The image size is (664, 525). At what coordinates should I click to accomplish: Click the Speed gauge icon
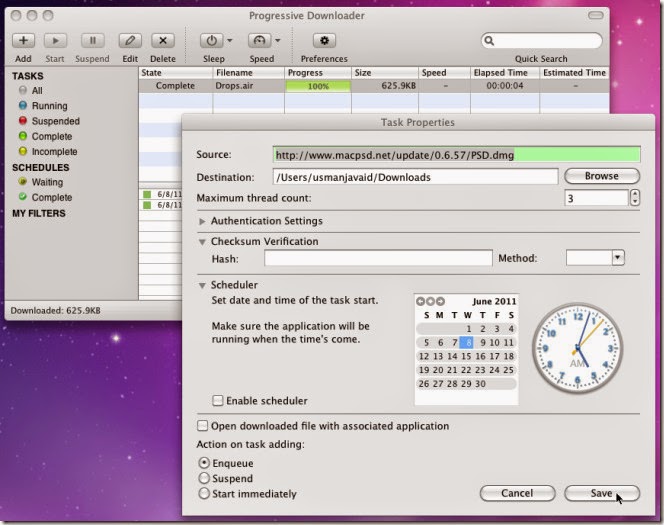259,41
